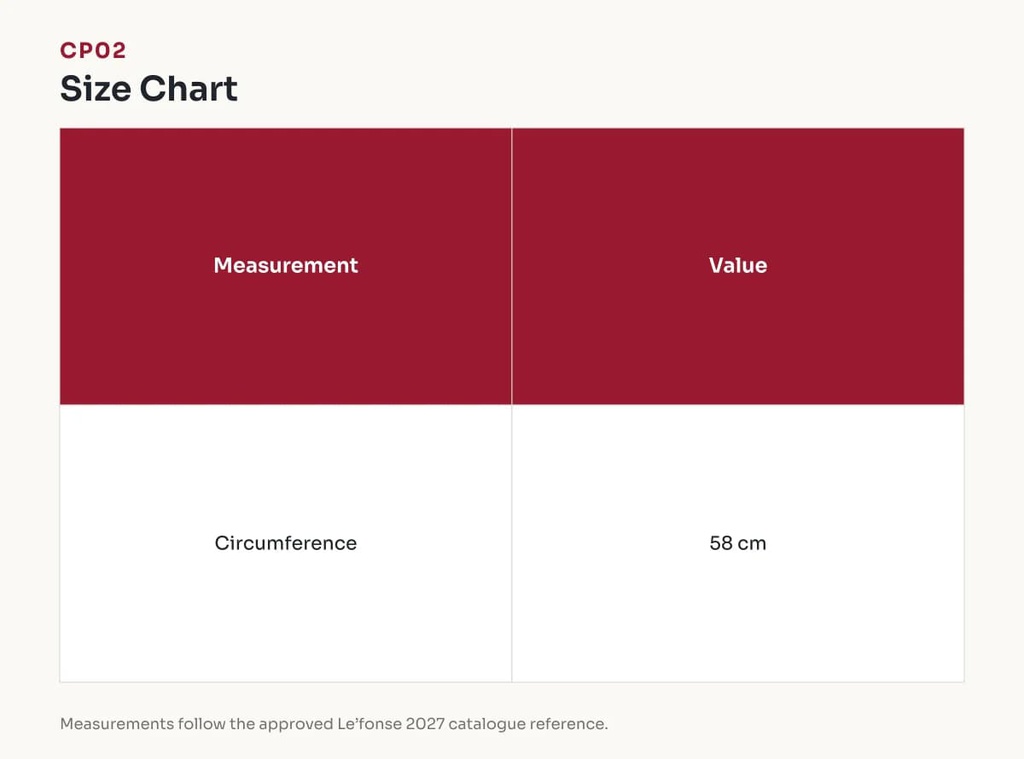The height and width of the screenshot is (759, 1024).
Task: Select the word "Chart" in the heading
Action: pos(189,88)
